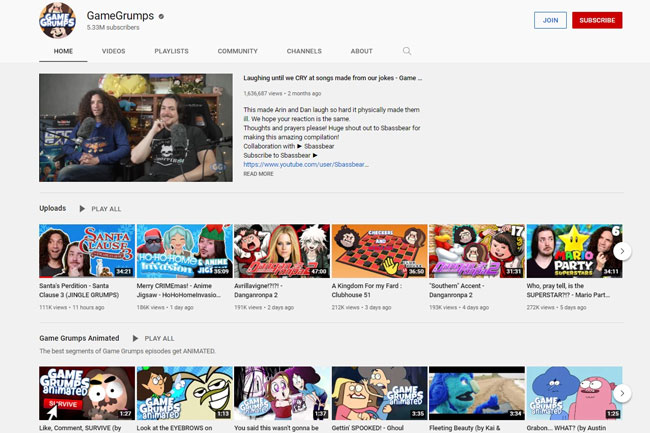Open 'Santa's Perdition - Santa Clause 3' title
This screenshot has height=433, width=650.
[x=79, y=290]
